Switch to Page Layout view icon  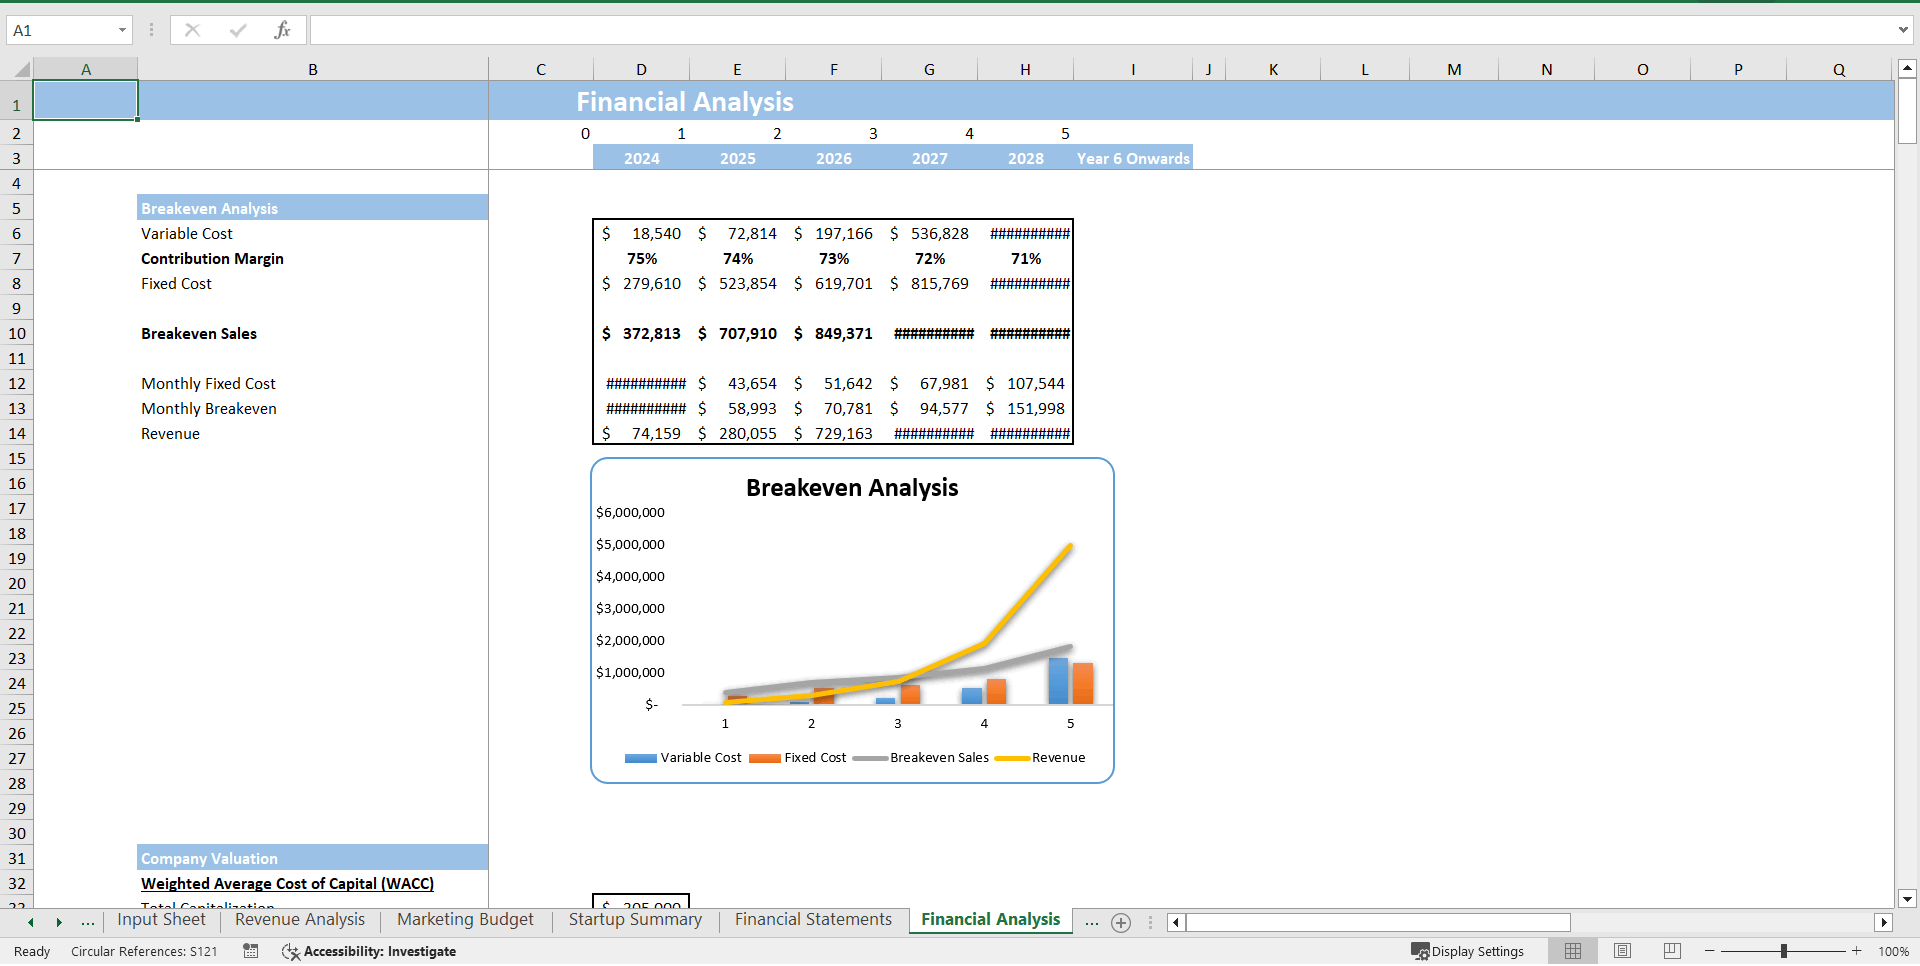[x=1622, y=951]
